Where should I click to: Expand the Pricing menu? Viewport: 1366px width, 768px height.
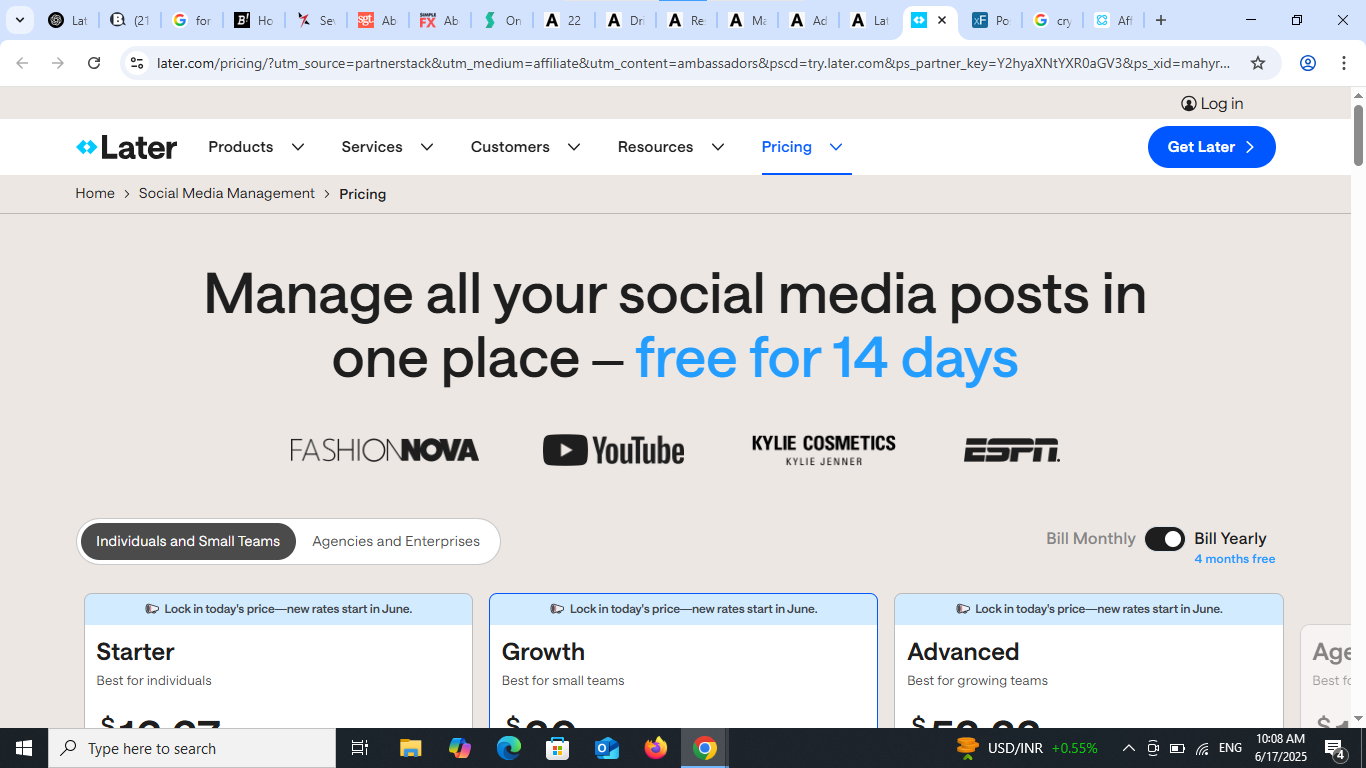point(803,147)
